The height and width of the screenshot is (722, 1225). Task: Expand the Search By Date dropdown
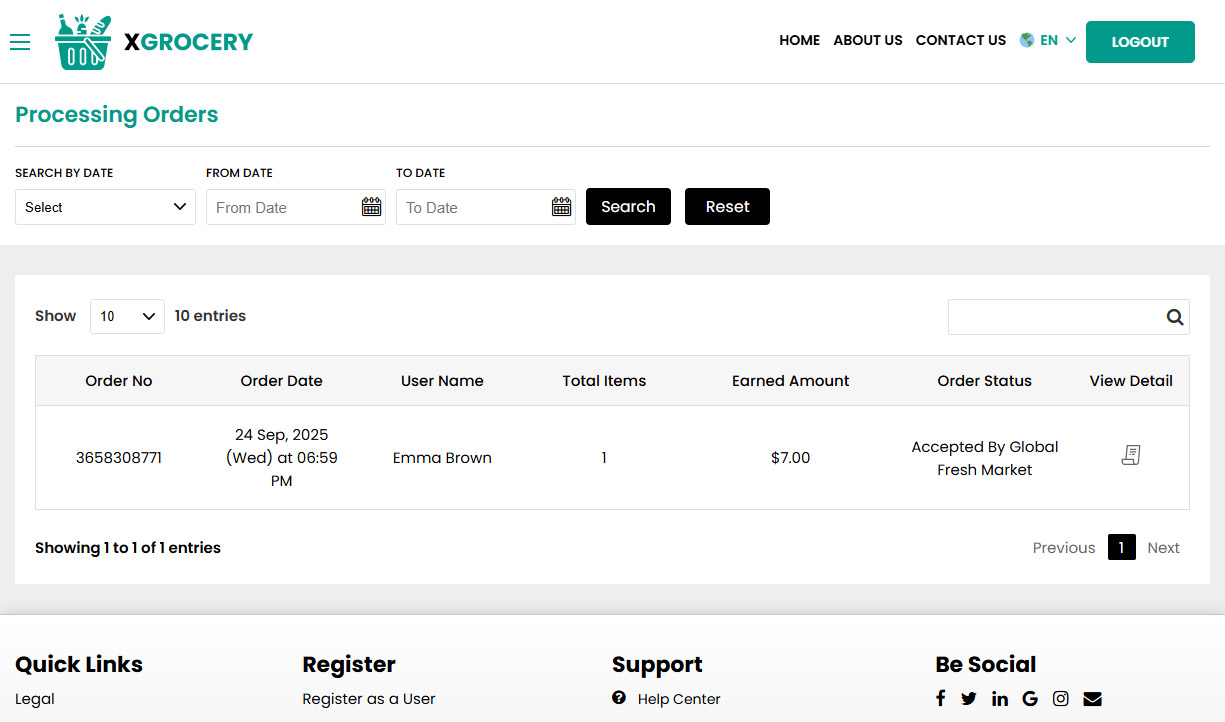click(x=105, y=207)
